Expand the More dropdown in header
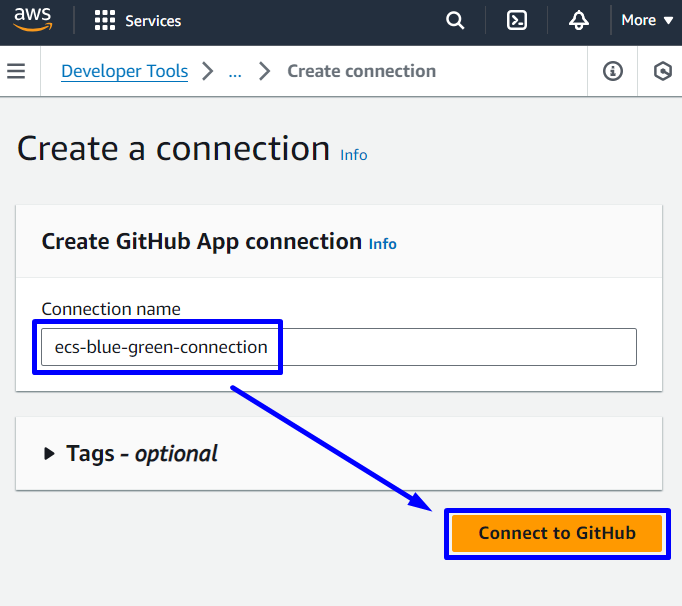 tap(647, 20)
